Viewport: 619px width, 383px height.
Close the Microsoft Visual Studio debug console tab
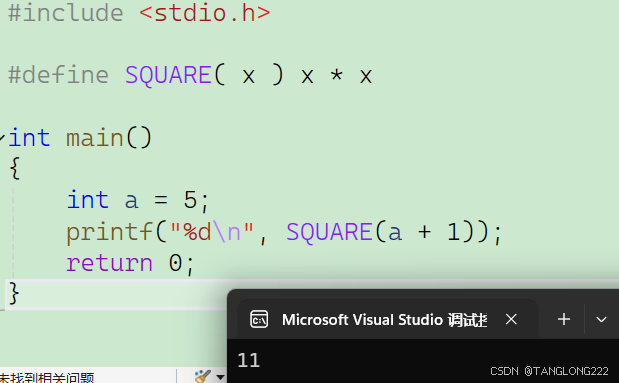point(511,319)
